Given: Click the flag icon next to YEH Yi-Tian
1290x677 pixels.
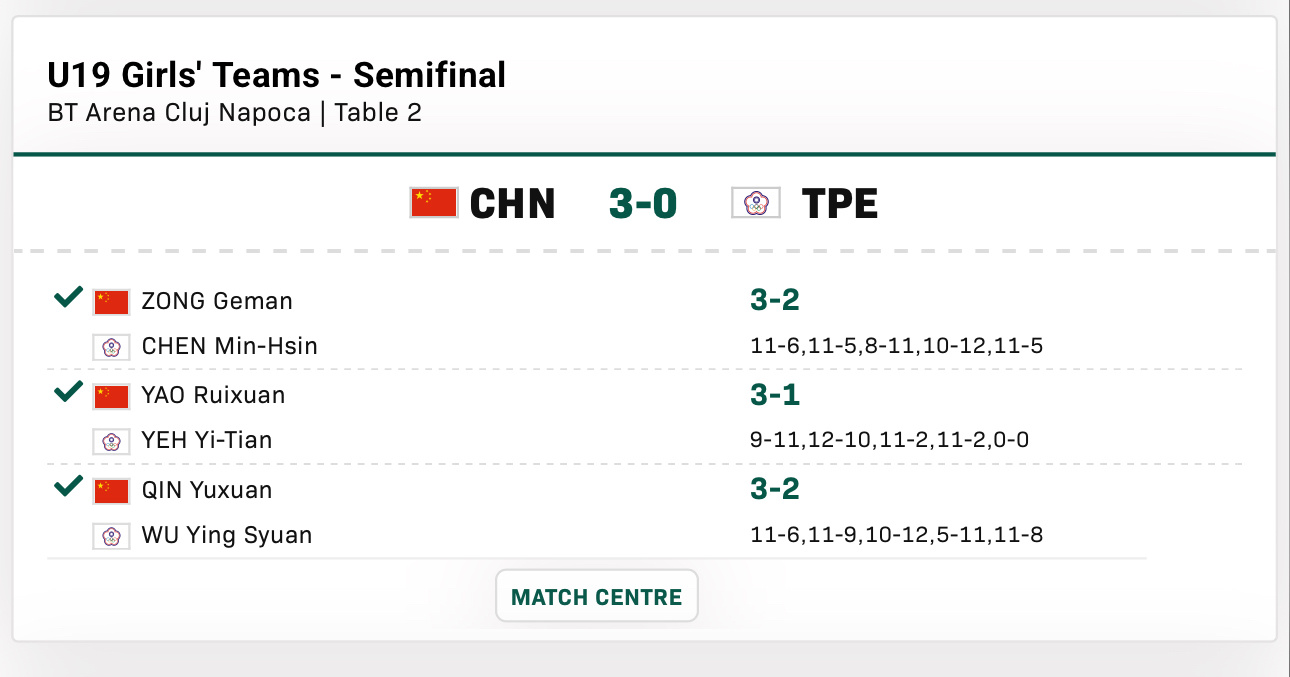Looking at the screenshot, I should tap(111, 441).
